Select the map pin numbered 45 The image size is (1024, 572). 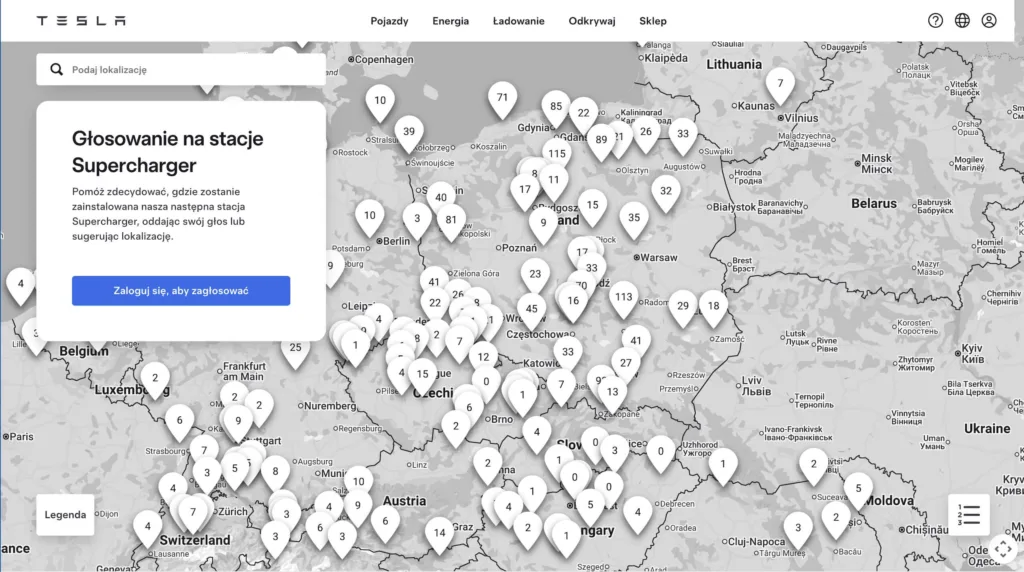pyautogui.click(x=532, y=312)
